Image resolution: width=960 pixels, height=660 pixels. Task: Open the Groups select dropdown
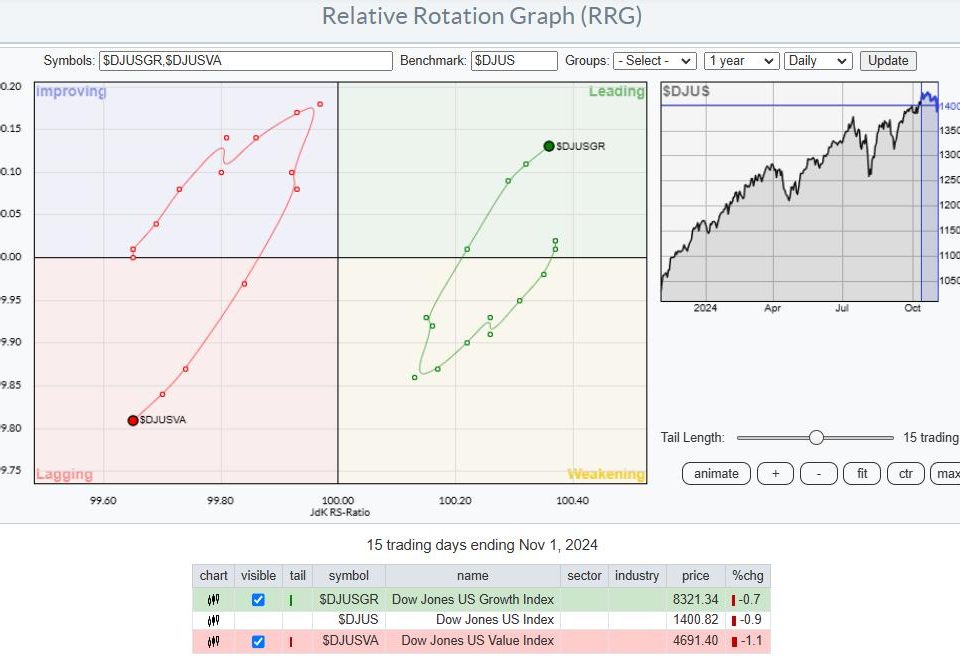(655, 61)
